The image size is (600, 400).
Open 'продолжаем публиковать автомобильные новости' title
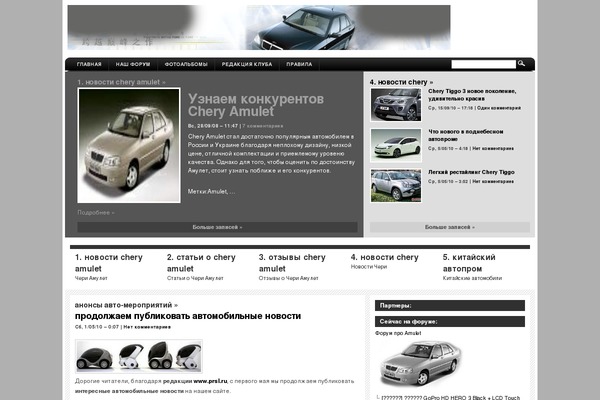[x=188, y=316]
